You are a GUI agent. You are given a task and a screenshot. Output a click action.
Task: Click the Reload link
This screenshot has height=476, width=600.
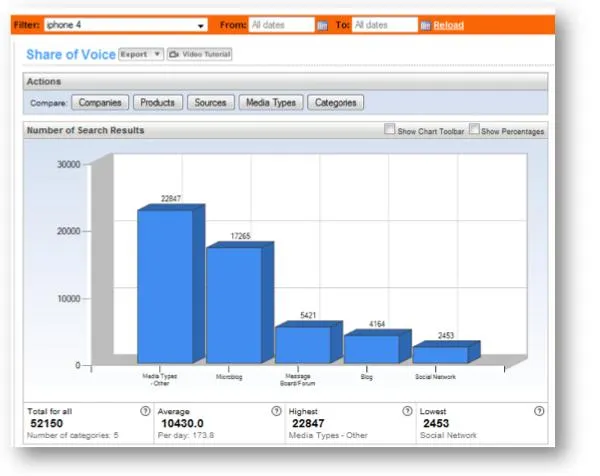pyautogui.click(x=448, y=25)
